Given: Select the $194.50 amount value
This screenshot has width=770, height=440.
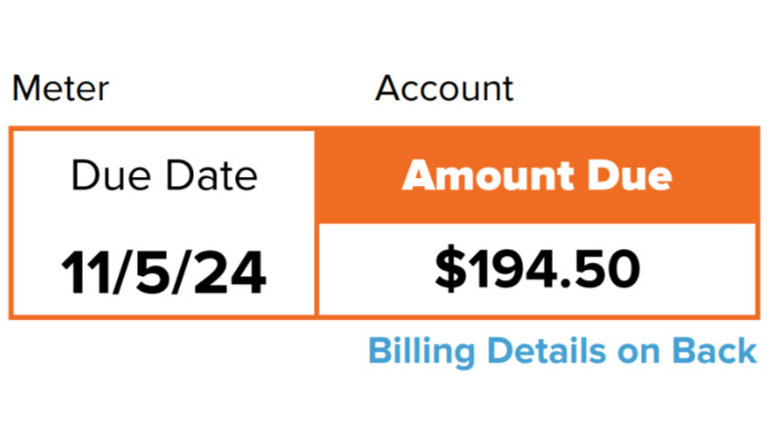Looking at the screenshot, I should point(537,268).
